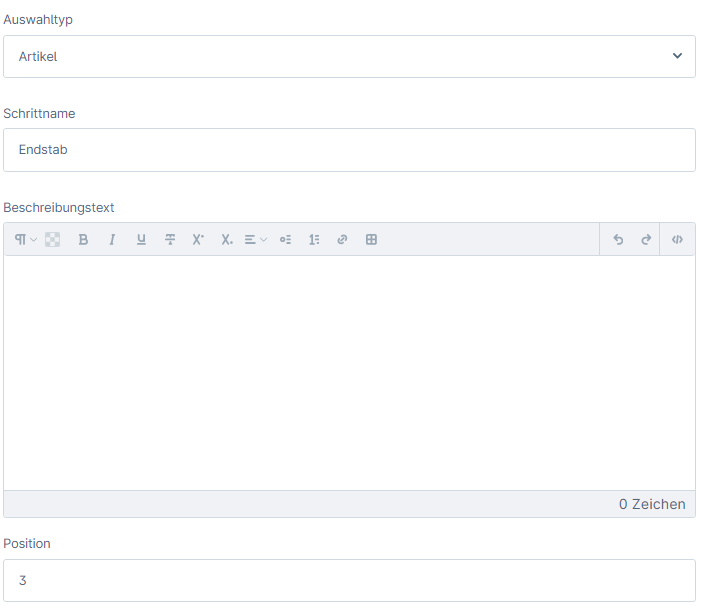Click the '0 Zeichen' character counter
This screenshot has width=703, height=609.
[x=652, y=504]
